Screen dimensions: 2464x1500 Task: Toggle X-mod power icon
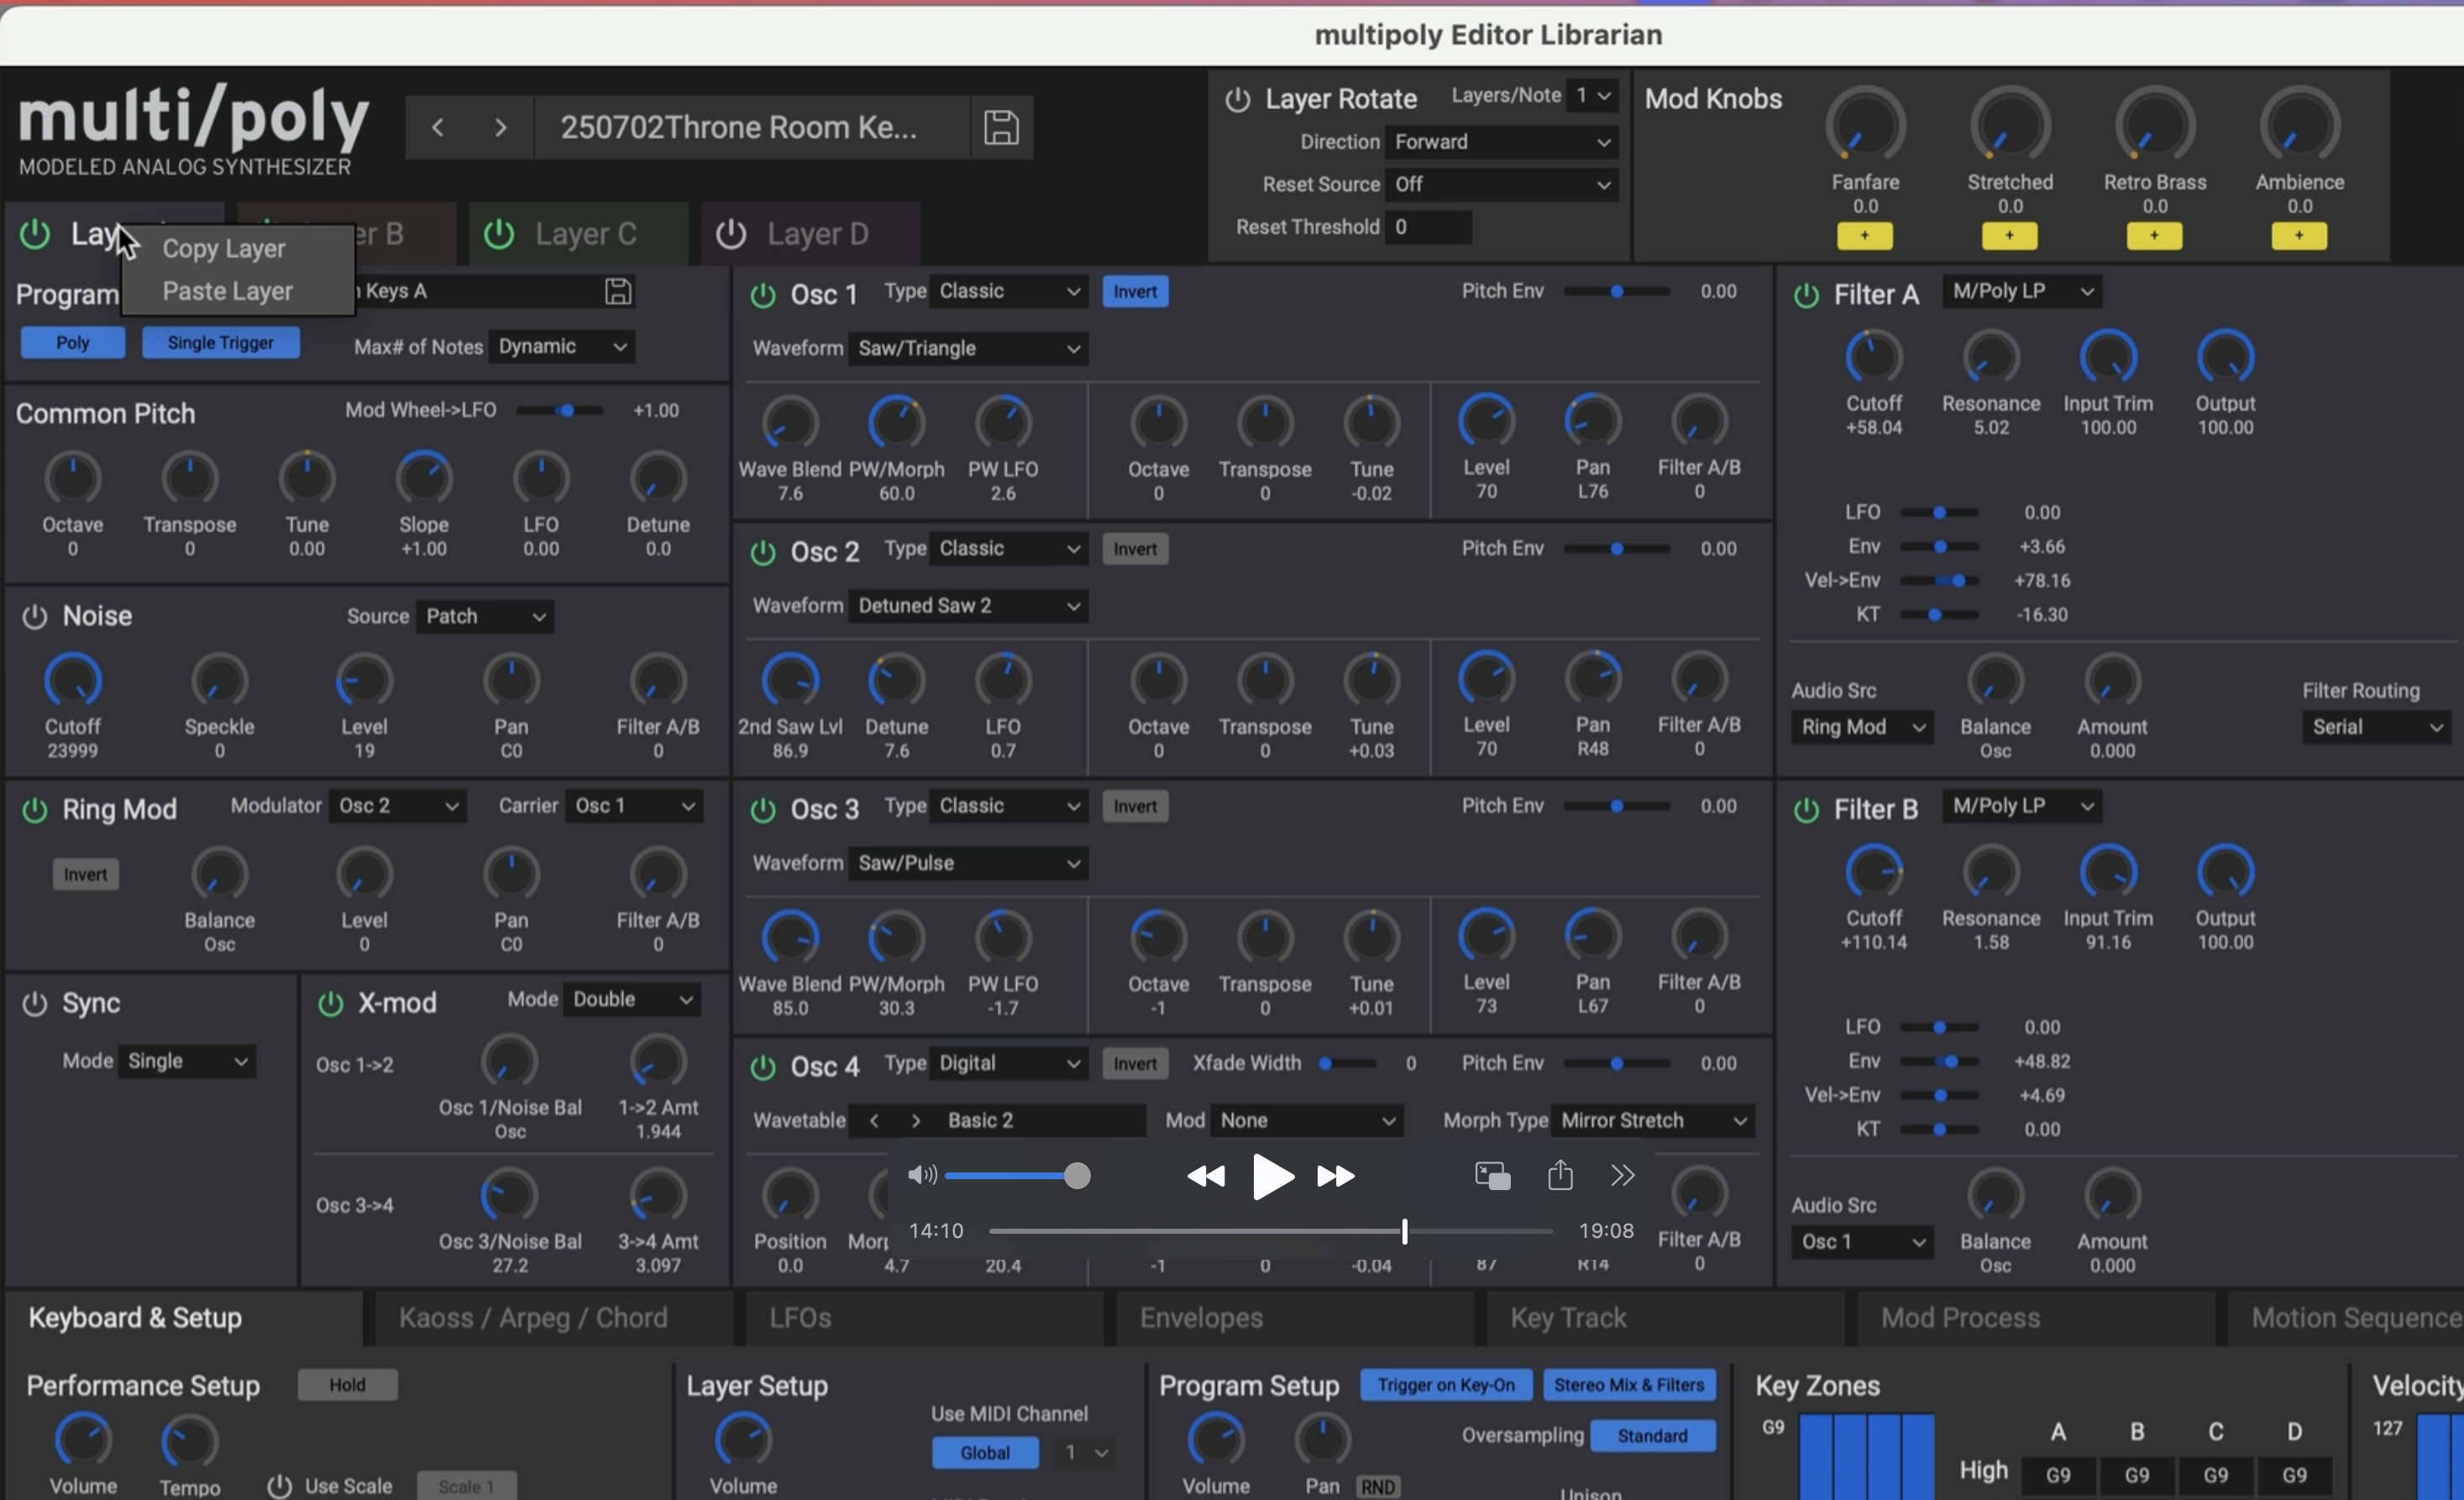330,1003
